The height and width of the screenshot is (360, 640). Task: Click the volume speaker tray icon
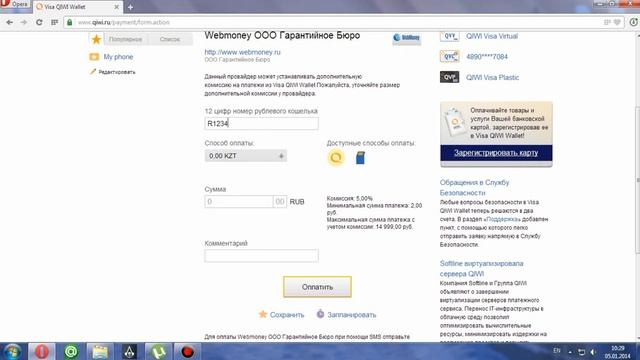point(593,352)
